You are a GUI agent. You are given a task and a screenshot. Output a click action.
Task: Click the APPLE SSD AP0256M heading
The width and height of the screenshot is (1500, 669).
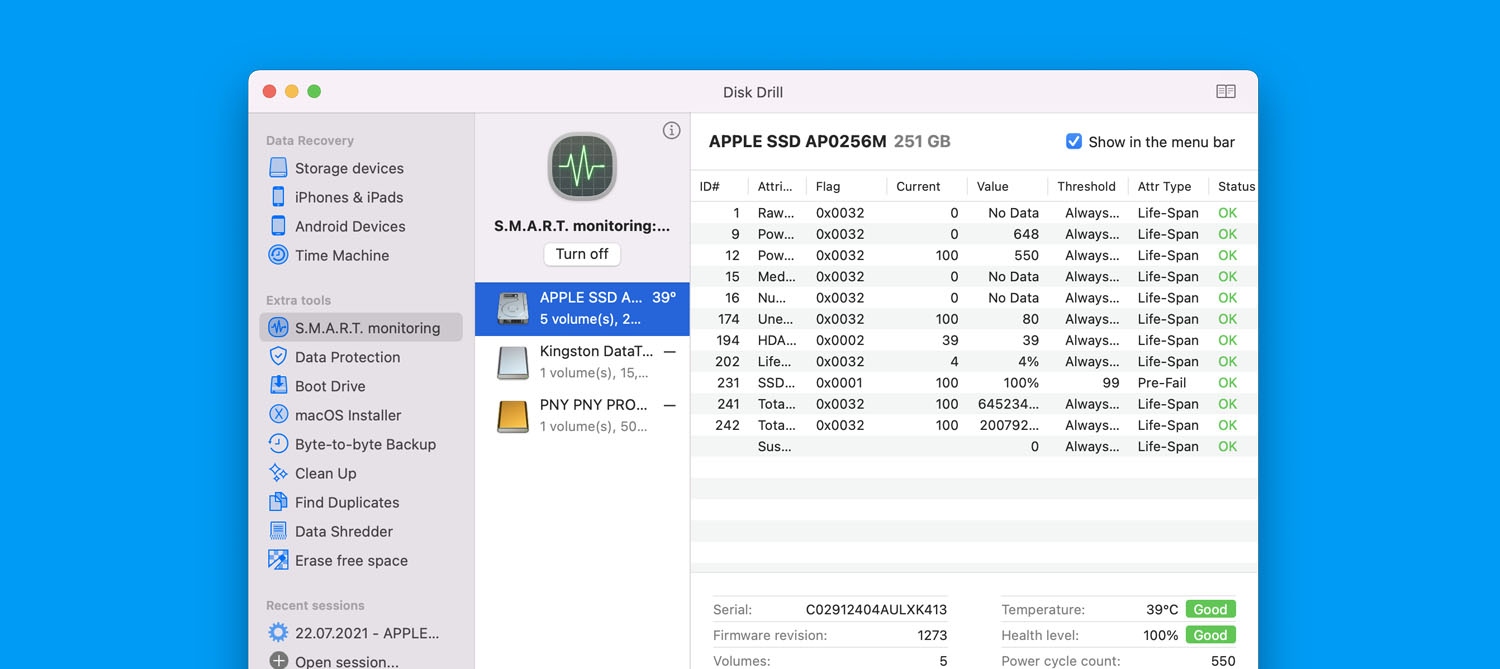click(x=798, y=142)
